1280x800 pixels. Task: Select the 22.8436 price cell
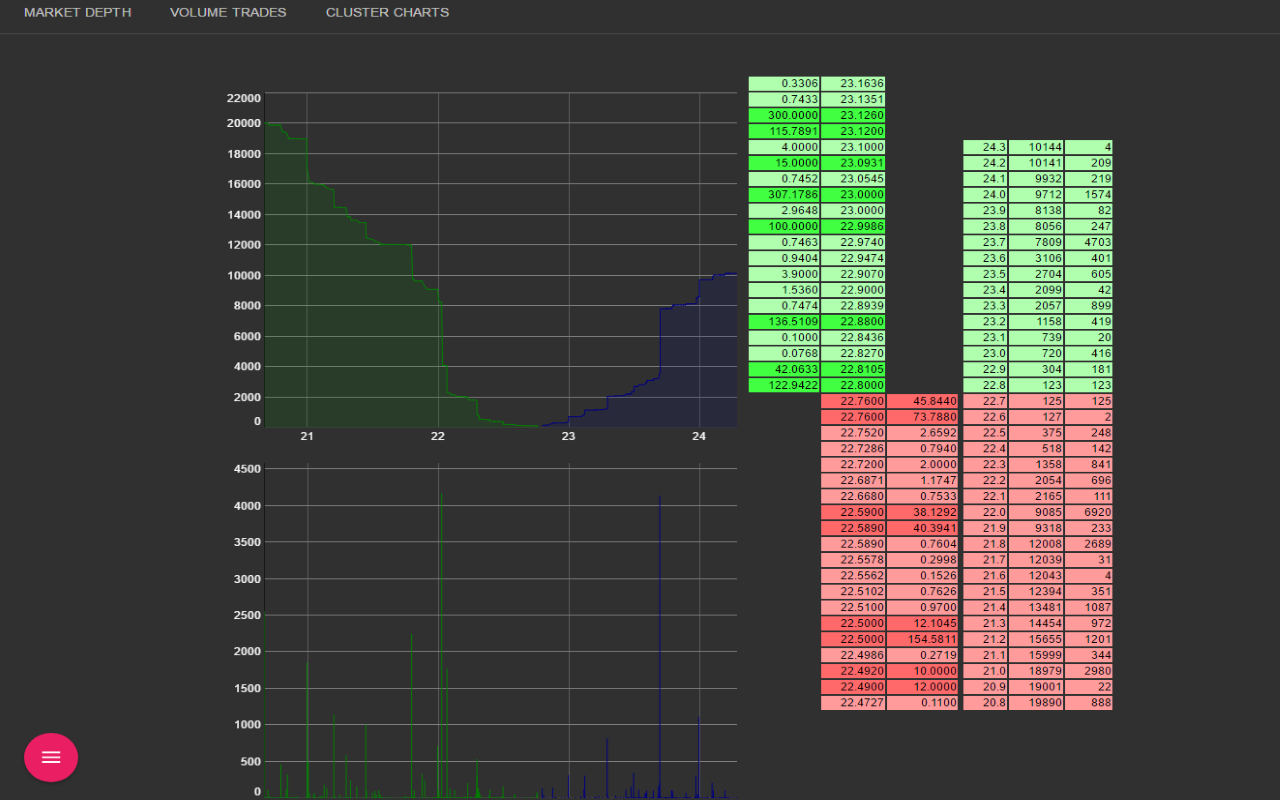tap(853, 337)
